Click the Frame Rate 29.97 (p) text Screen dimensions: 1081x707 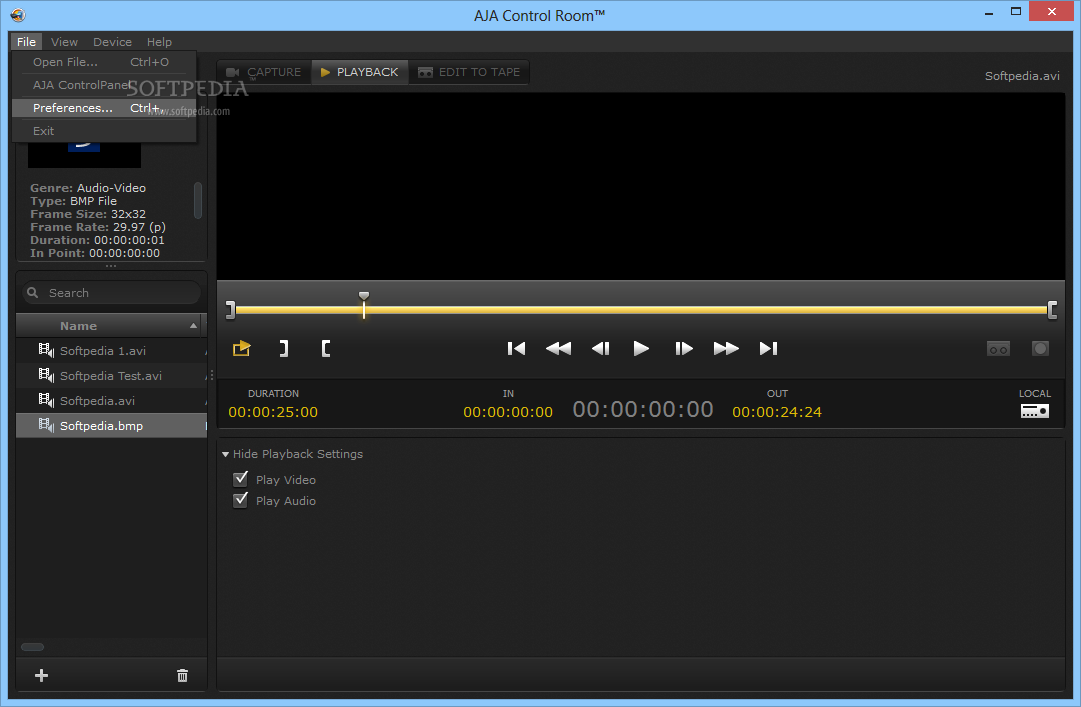[98, 227]
